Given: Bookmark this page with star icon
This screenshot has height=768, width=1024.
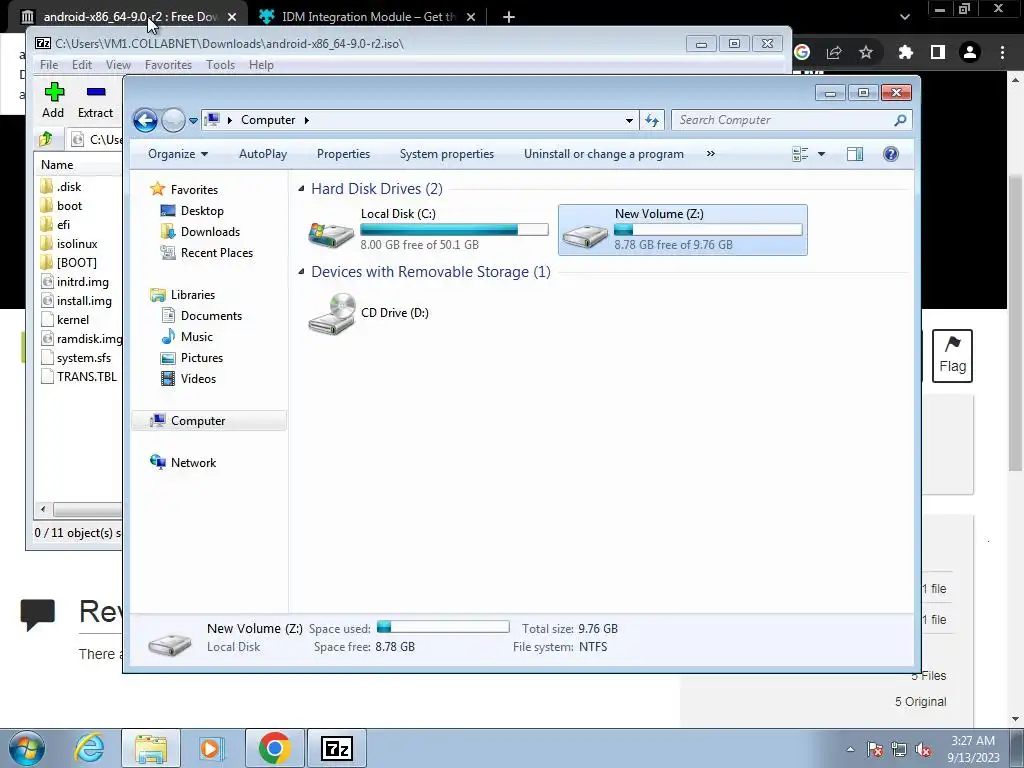Looking at the screenshot, I should pyautogui.click(x=866, y=52).
